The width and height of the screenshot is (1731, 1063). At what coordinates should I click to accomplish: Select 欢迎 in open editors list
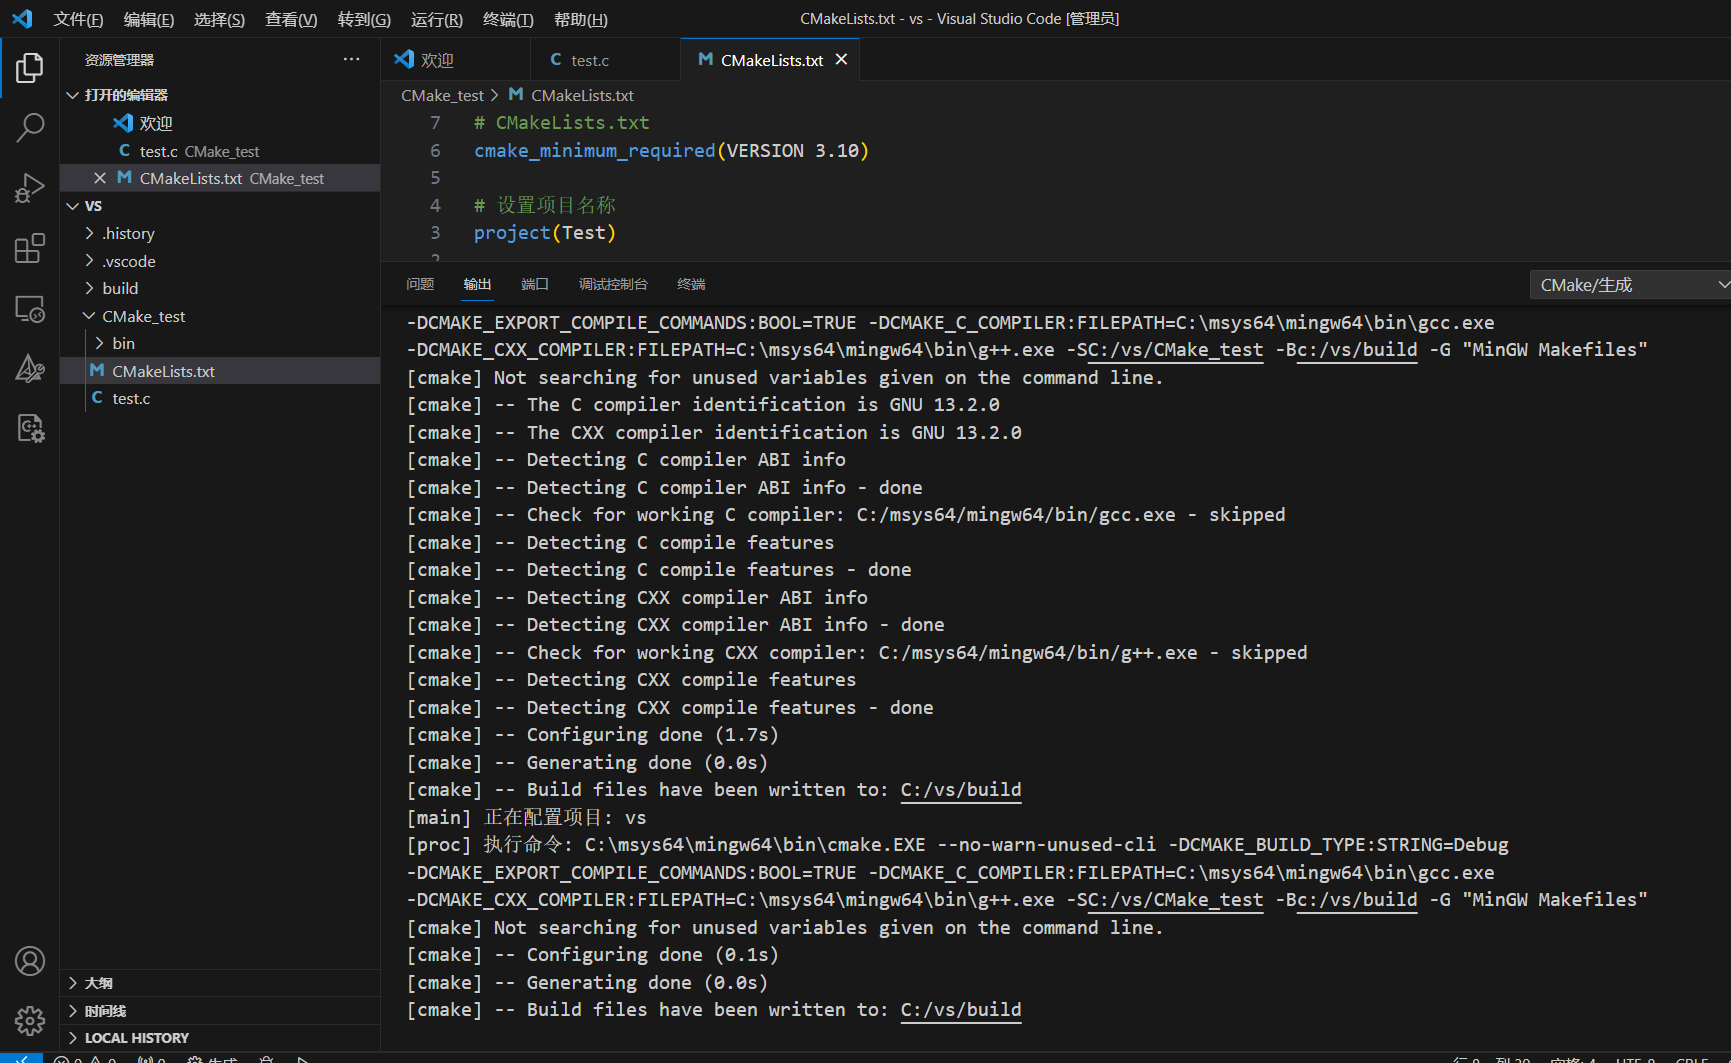click(x=220, y=123)
